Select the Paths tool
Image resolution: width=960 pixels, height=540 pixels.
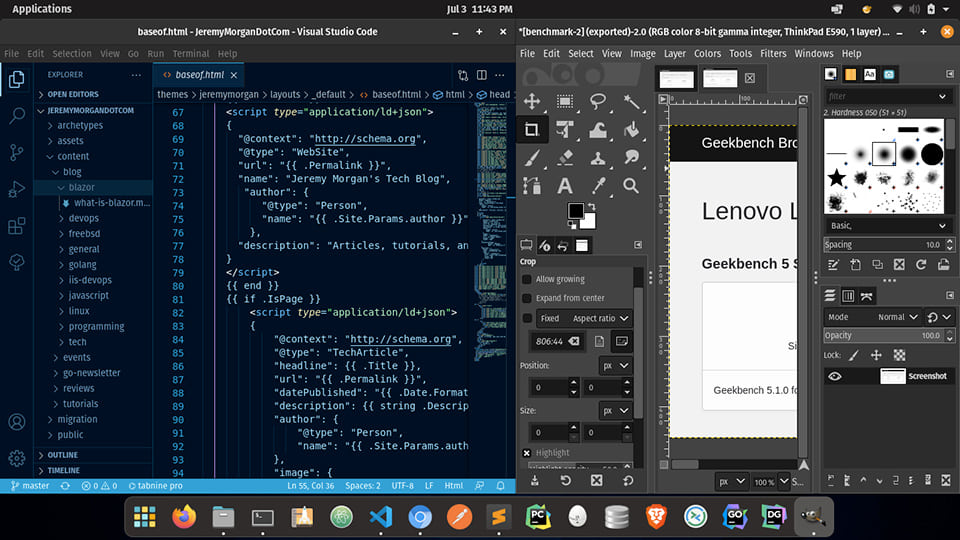531,186
